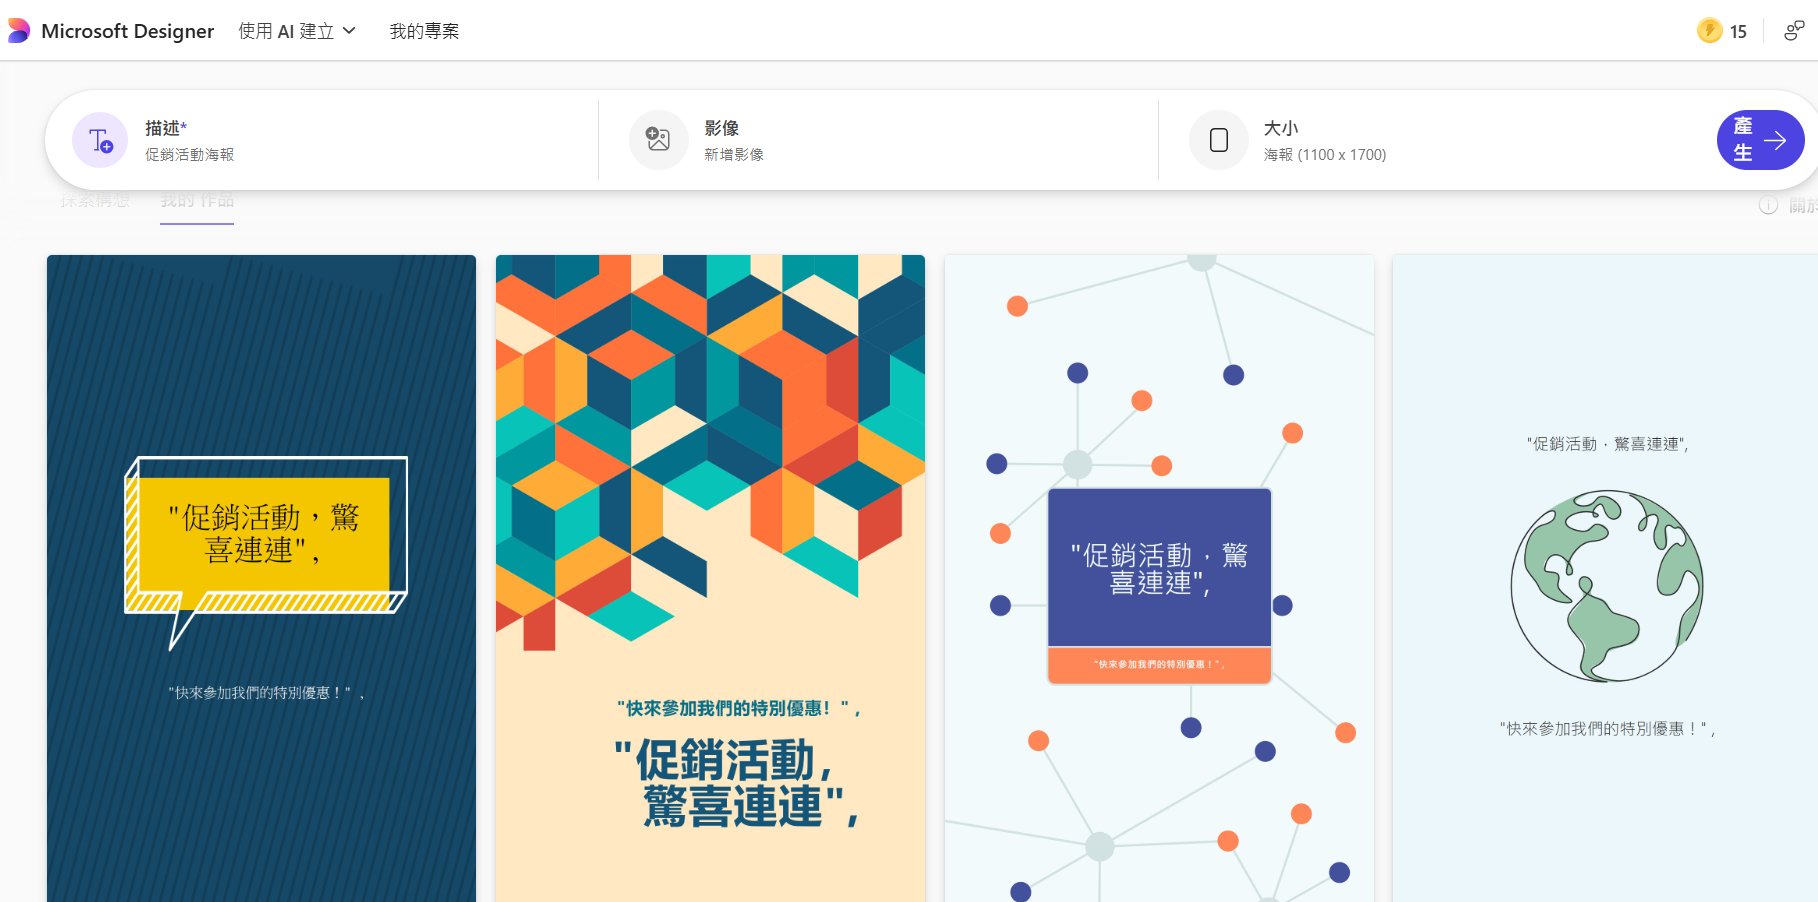Image resolution: width=1818 pixels, height=902 pixels.
Task: Open the account sharing icon at top right
Action: tap(1794, 31)
